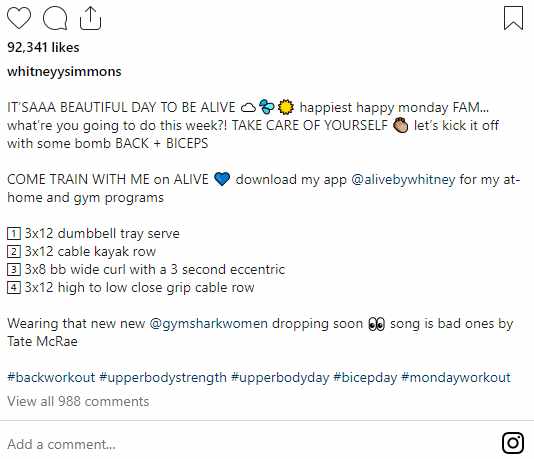534x459 pixels.
Task: Share the post using the share icon
Action: [x=90, y=18]
